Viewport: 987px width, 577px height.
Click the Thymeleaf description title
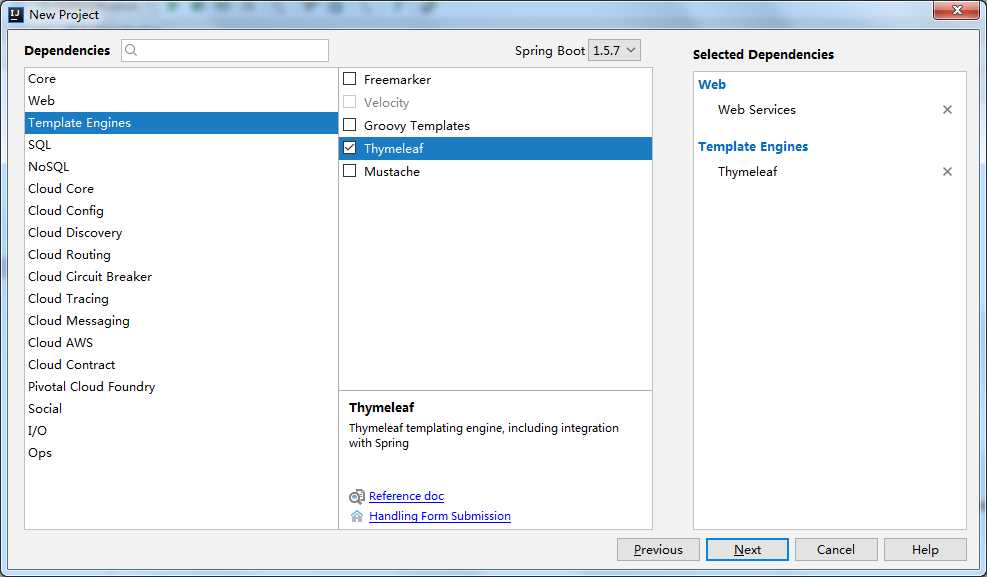click(381, 408)
